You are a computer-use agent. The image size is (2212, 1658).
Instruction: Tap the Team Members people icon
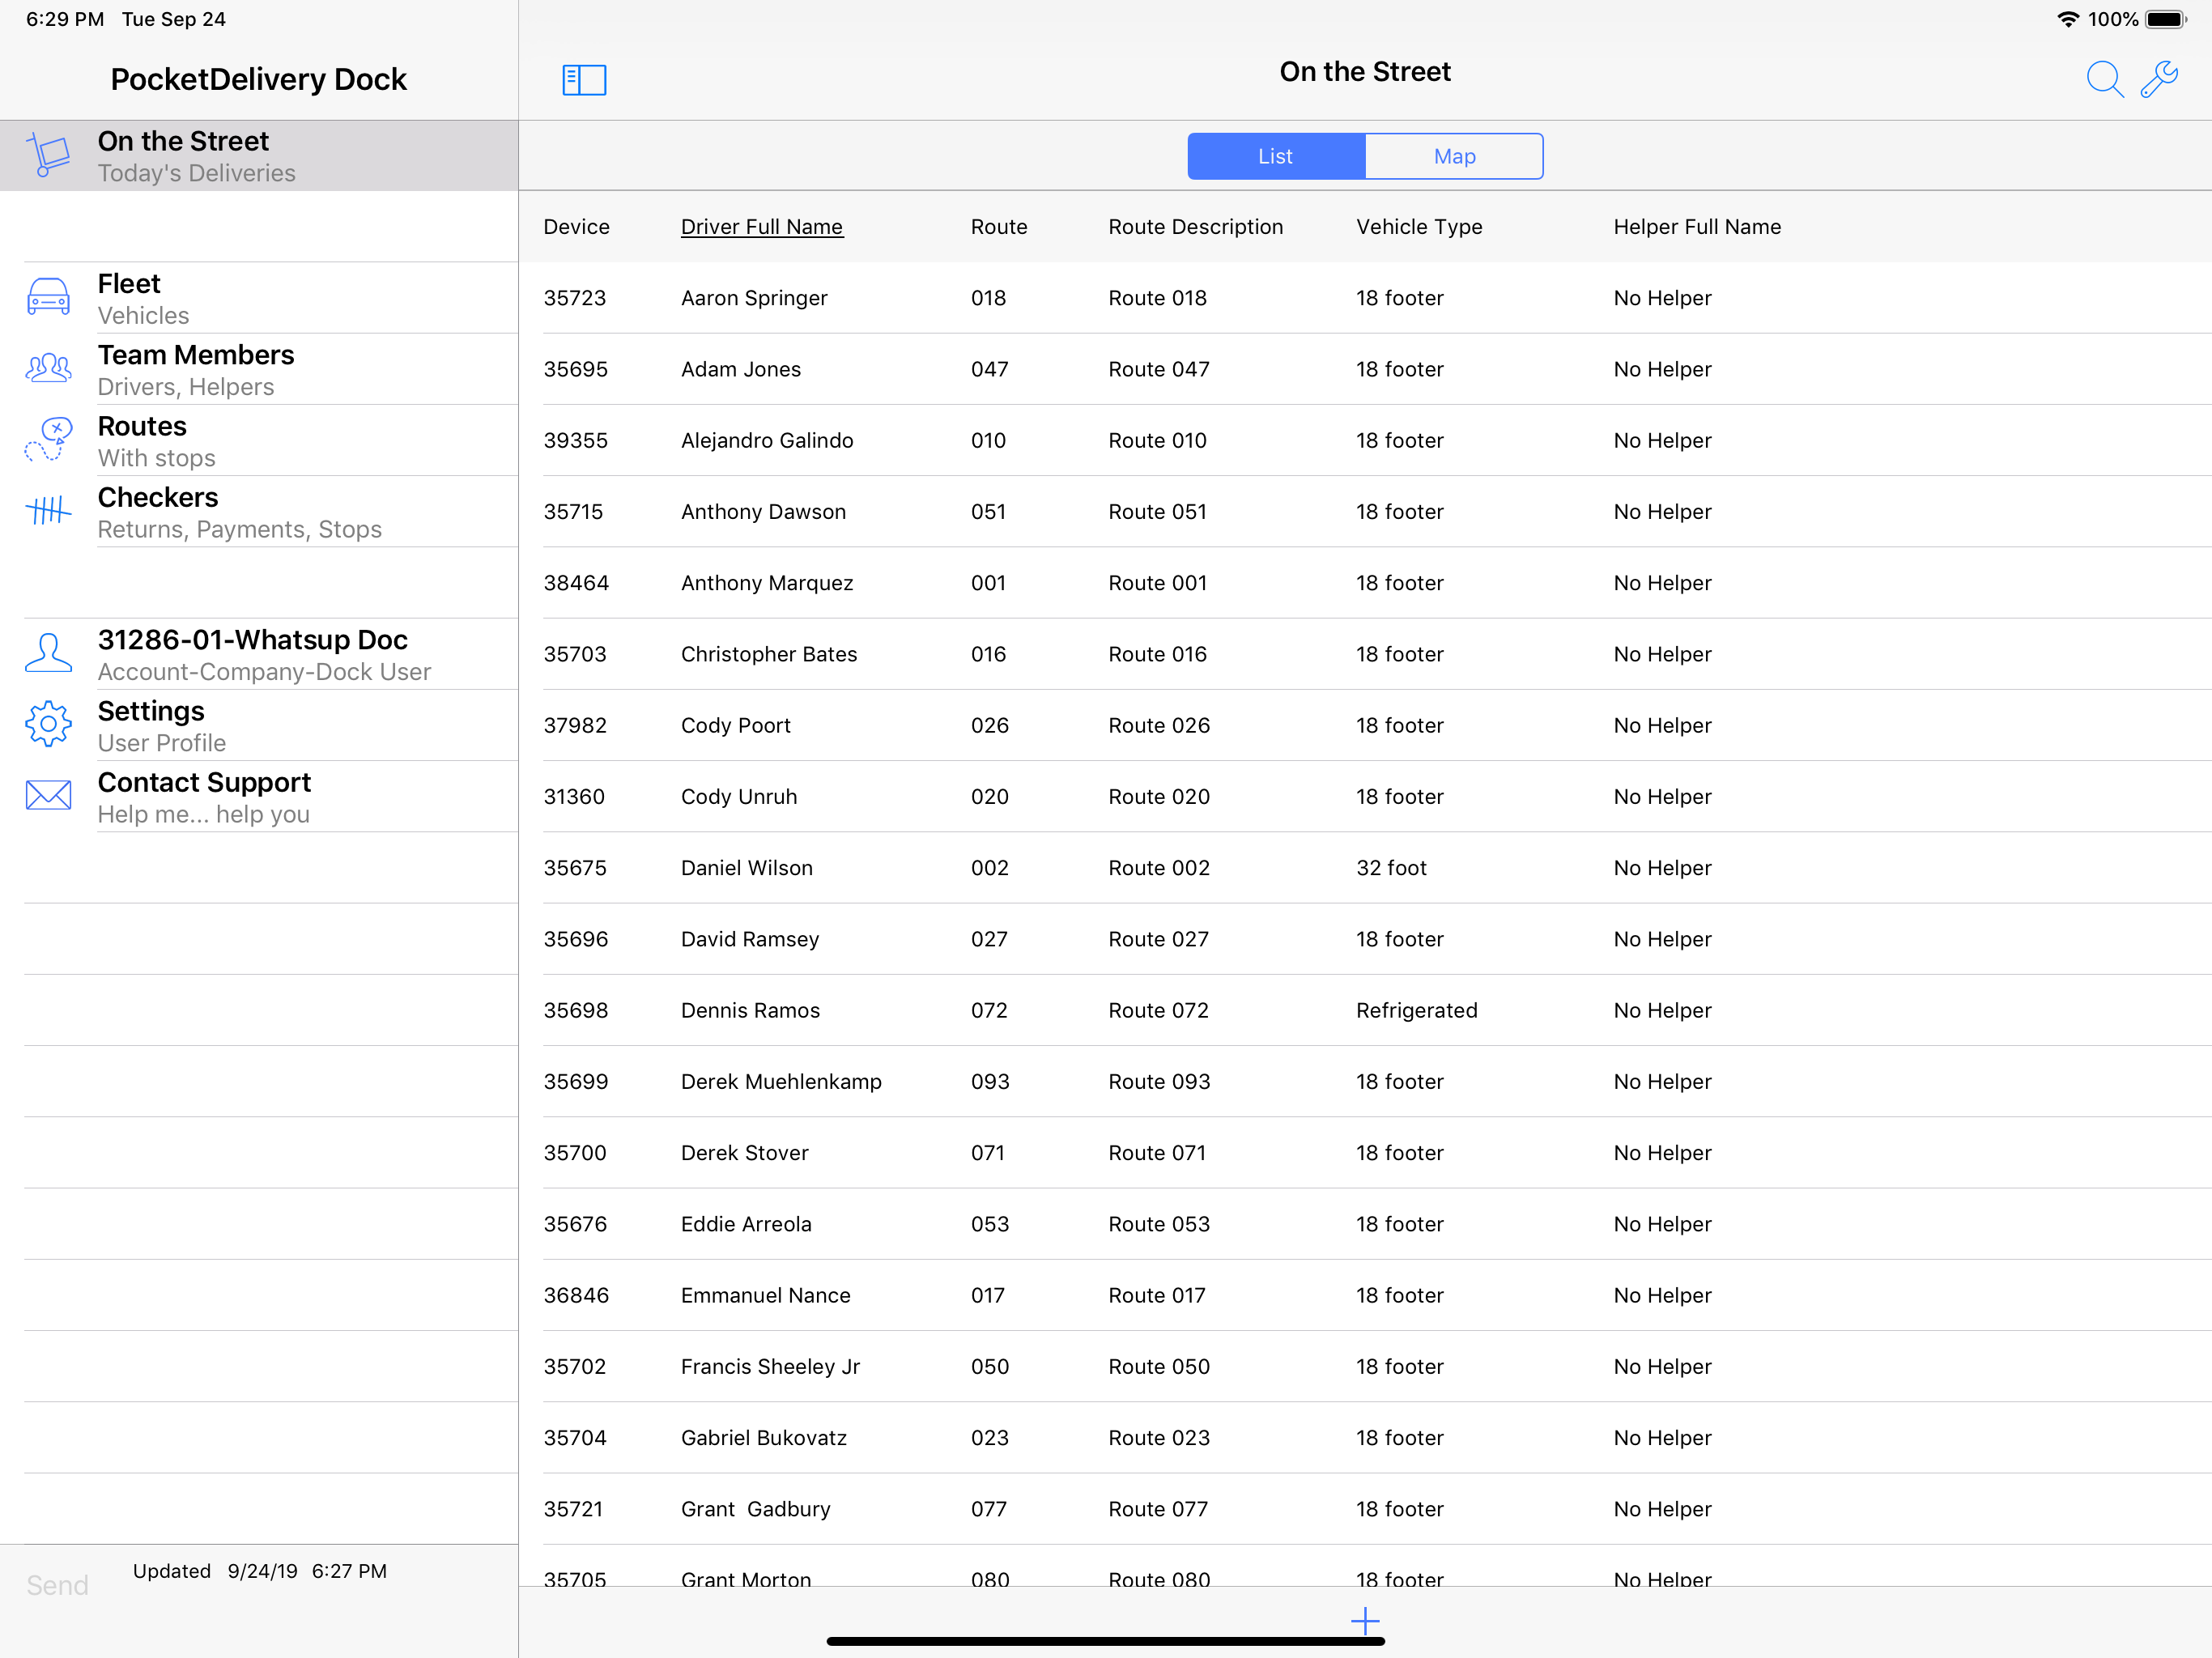[x=48, y=369]
